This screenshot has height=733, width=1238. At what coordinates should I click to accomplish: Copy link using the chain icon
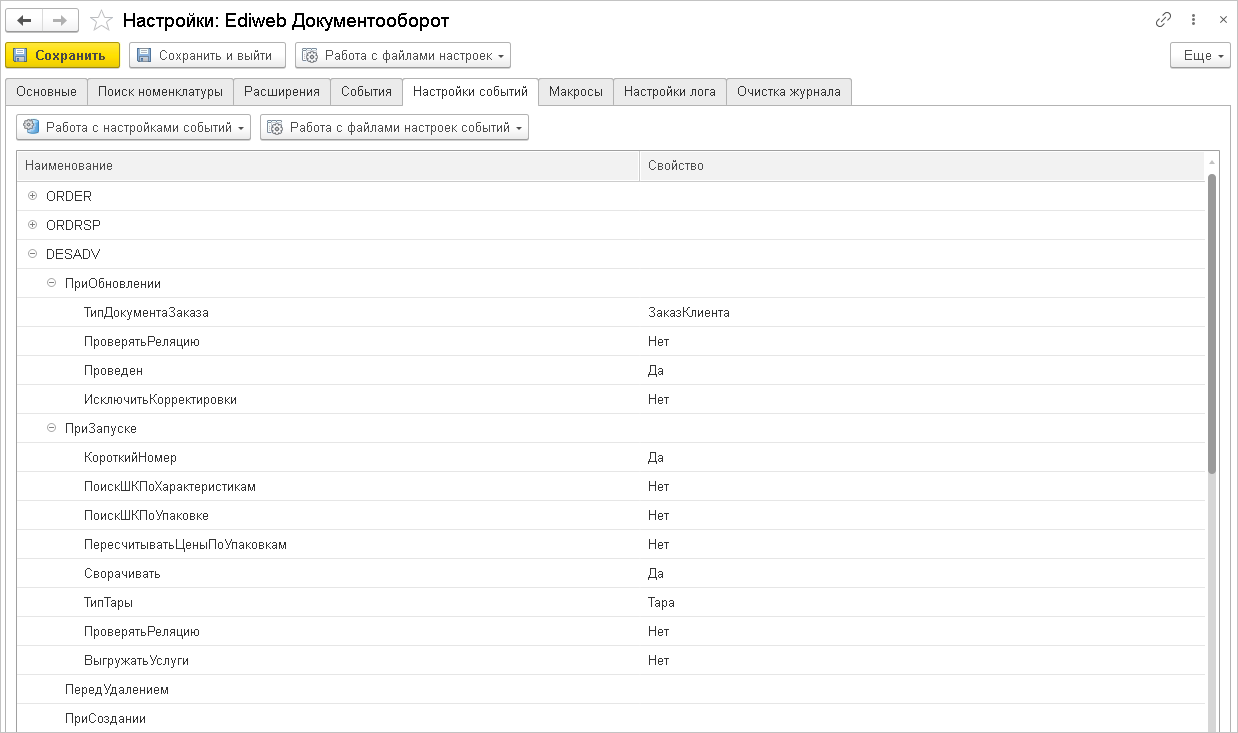[x=1163, y=20]
